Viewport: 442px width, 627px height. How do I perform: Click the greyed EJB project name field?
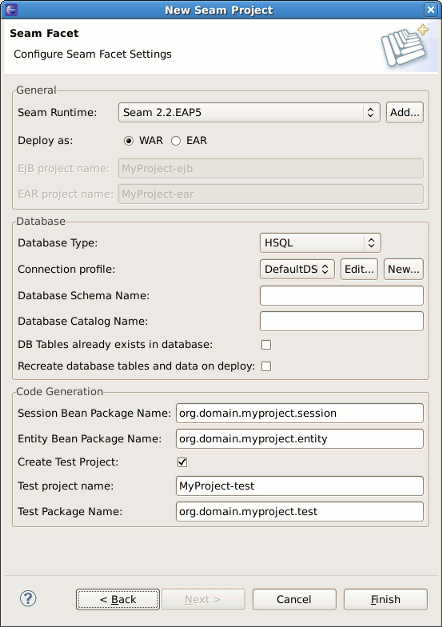pos(271,168)
